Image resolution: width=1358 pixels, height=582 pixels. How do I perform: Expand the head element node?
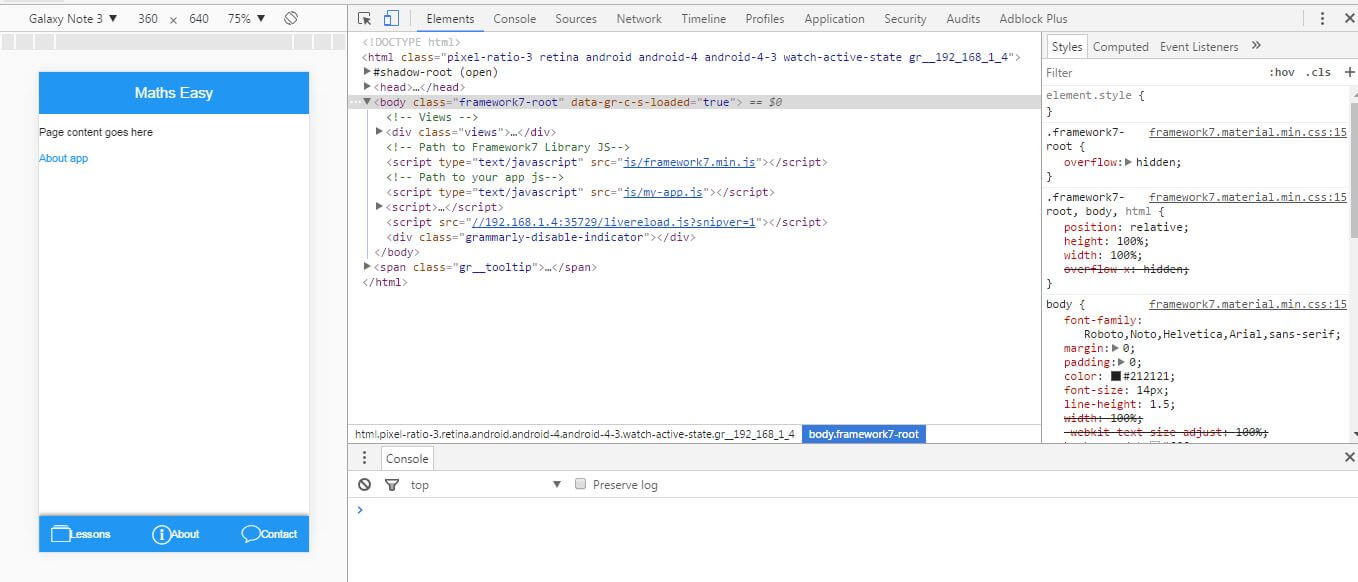[x=367, y=87]
